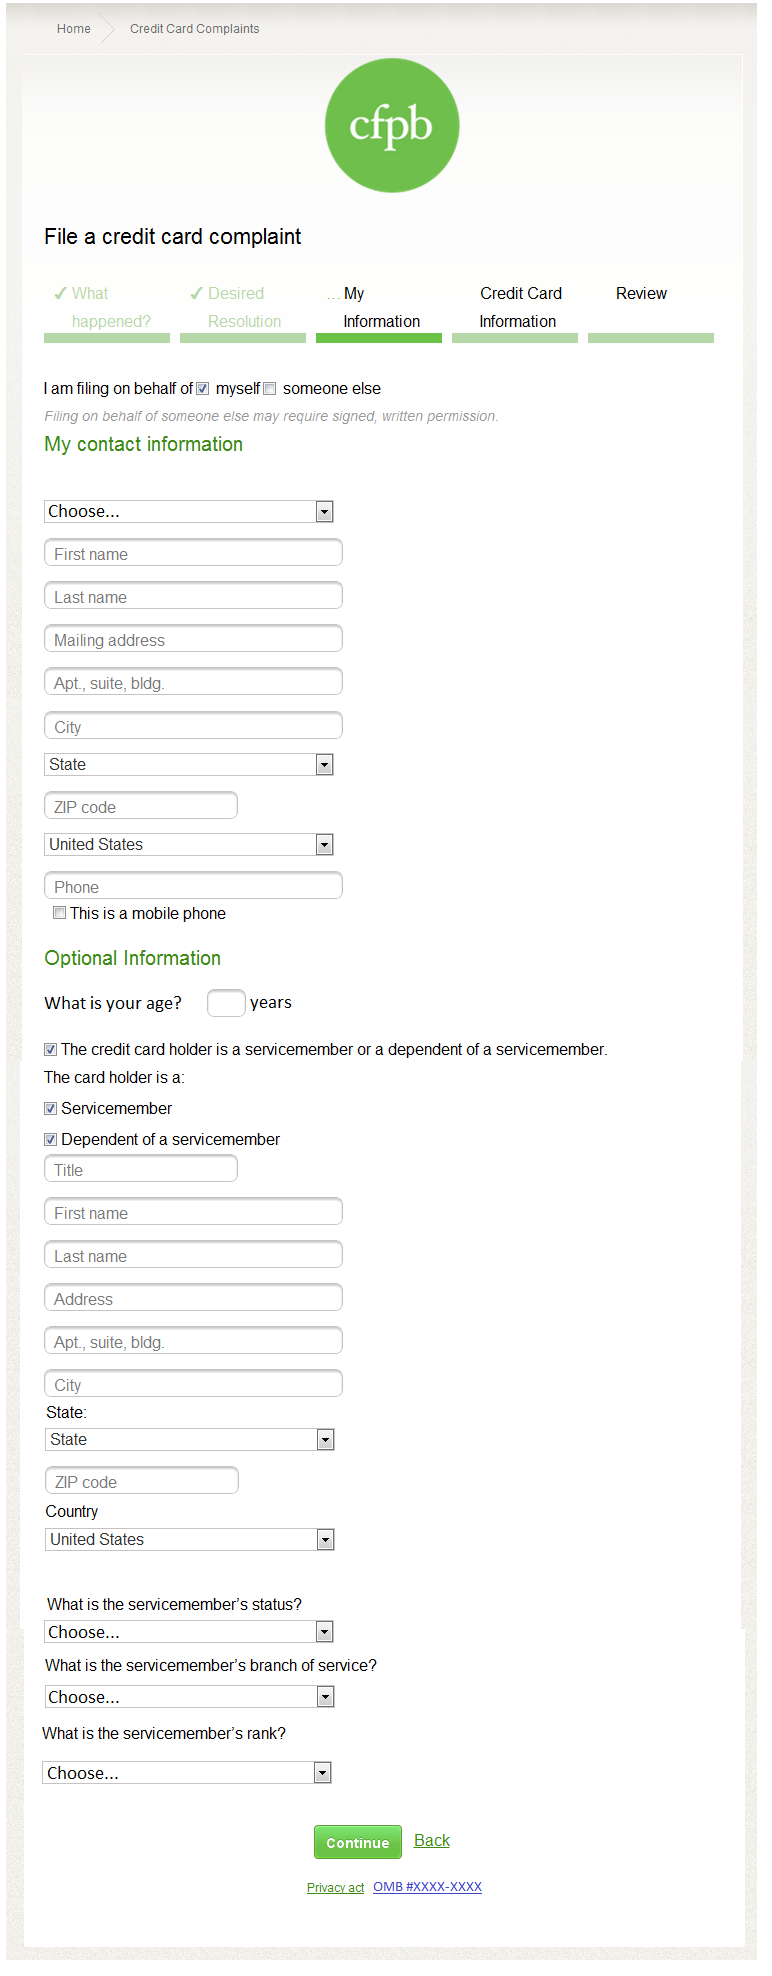Screen dimensions: 772x1976
Task: Click the green cfpb logo
Action: [392, 126]
